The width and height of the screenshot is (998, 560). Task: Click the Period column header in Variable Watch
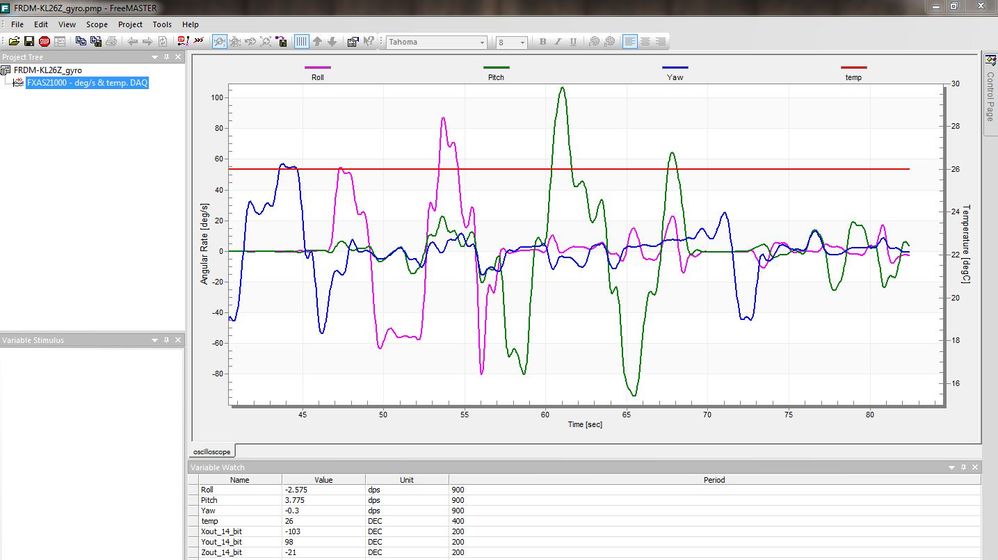point(714,480)
